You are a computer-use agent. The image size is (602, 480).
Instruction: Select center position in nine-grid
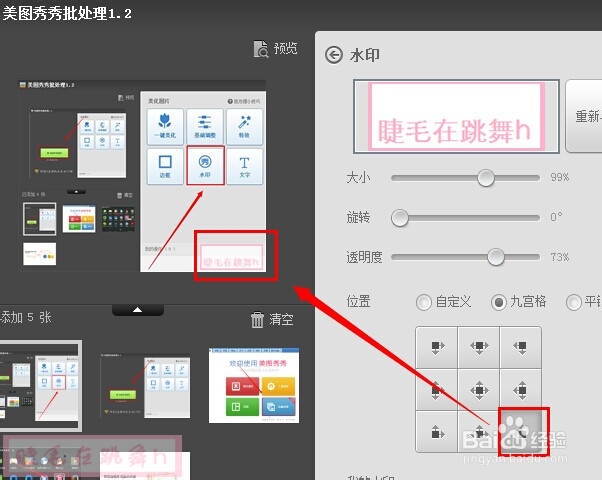[479, 390]
